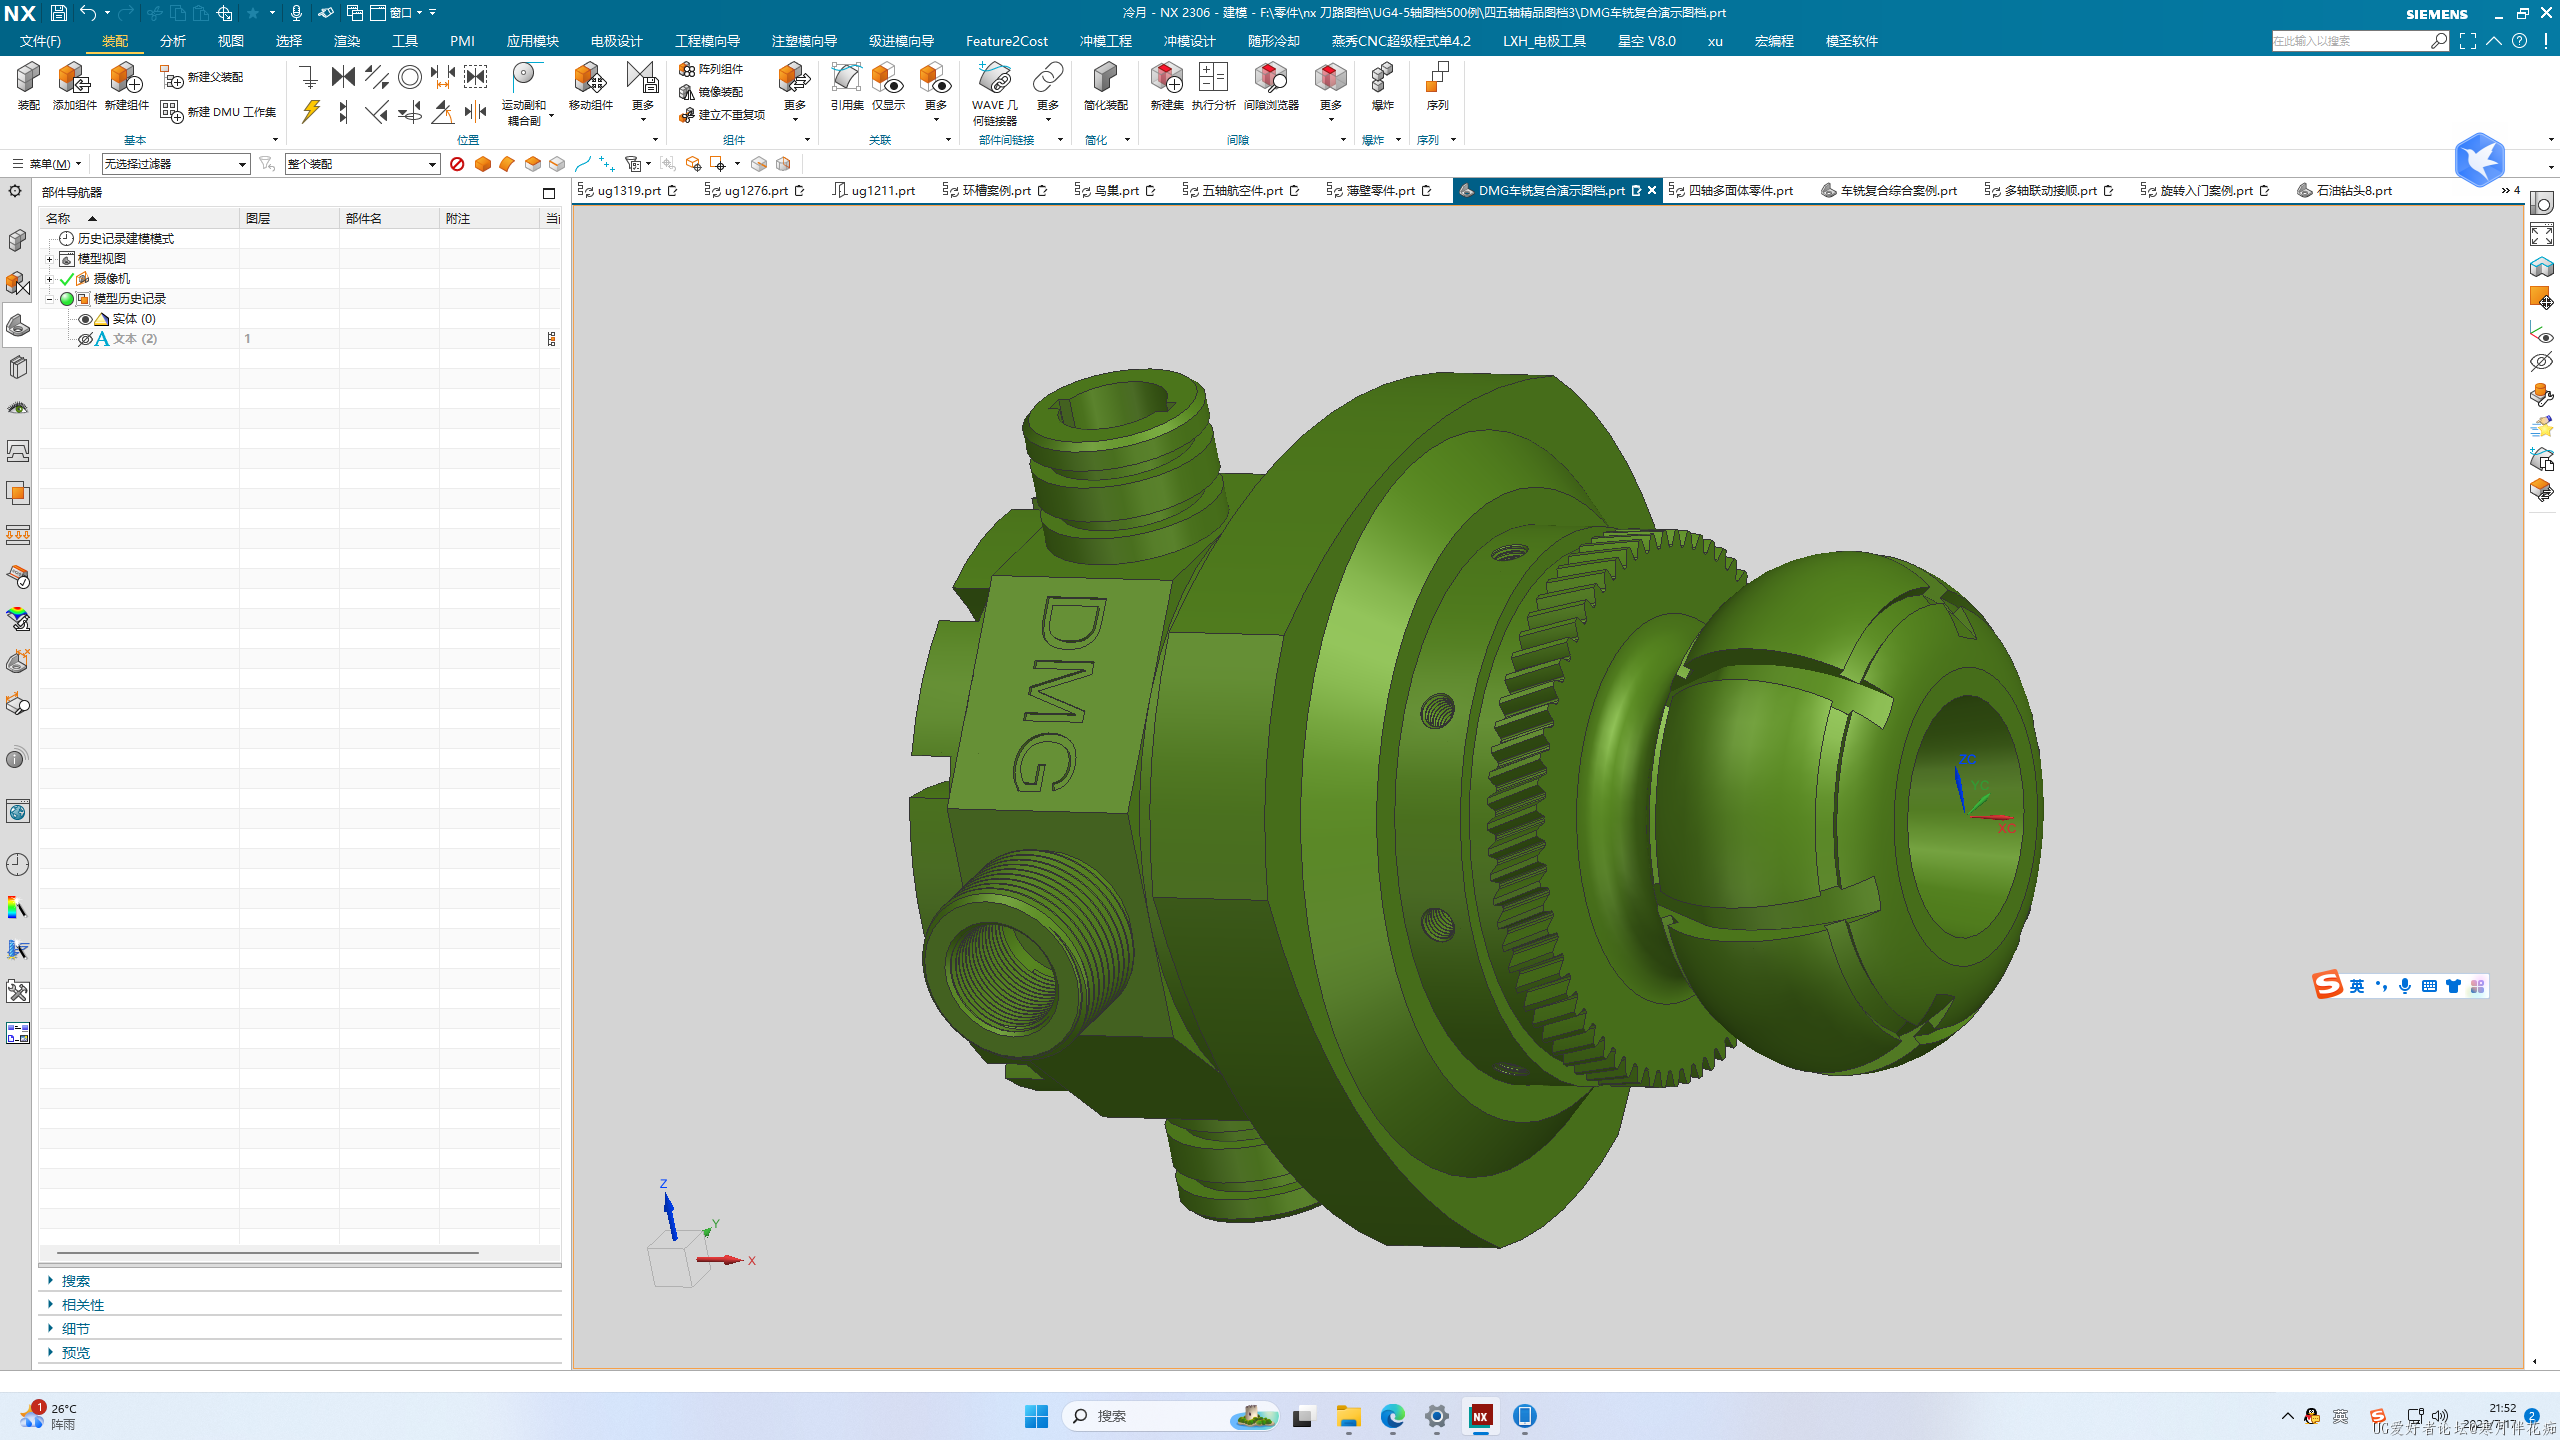Open Microsoft Edge from the taskbar
The image size is (2560, 1440).
(x=1392, y=1416)
